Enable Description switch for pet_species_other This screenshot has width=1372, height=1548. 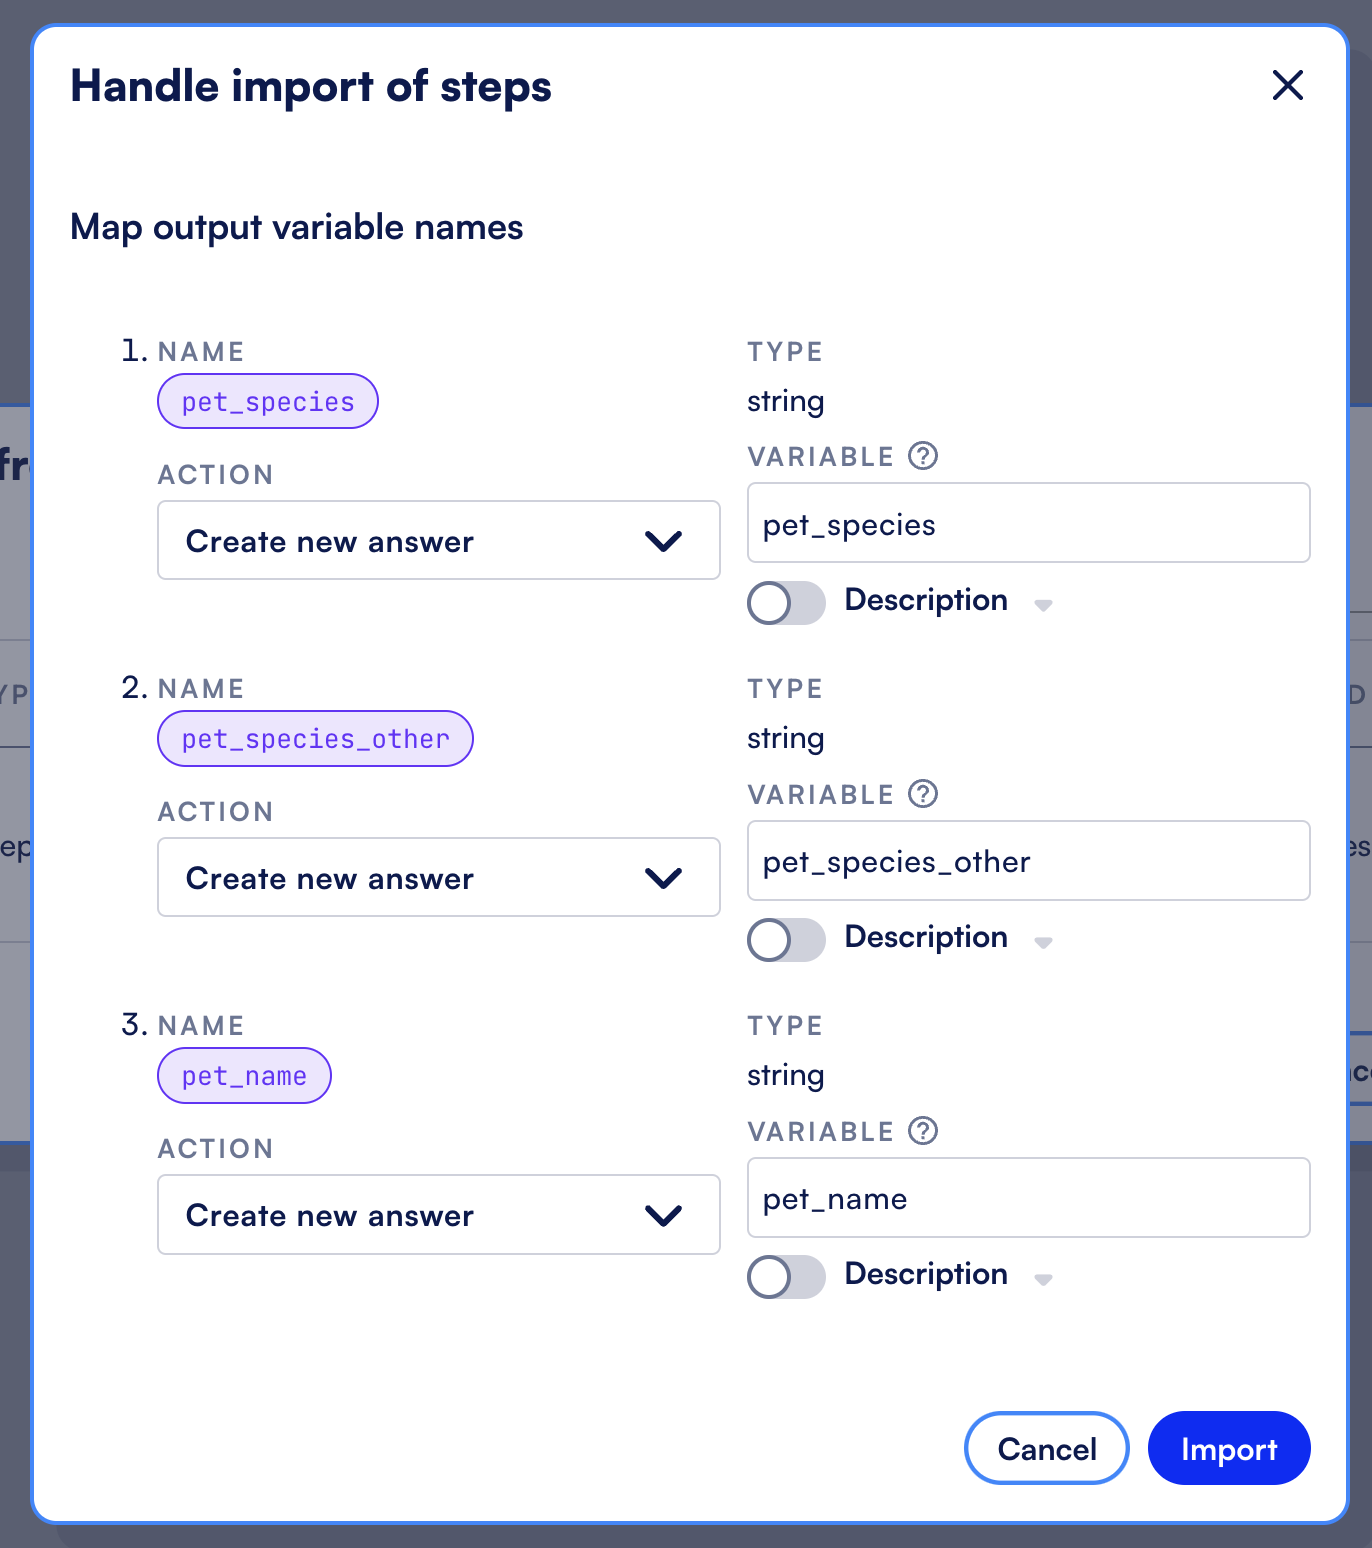click(786, 940)
